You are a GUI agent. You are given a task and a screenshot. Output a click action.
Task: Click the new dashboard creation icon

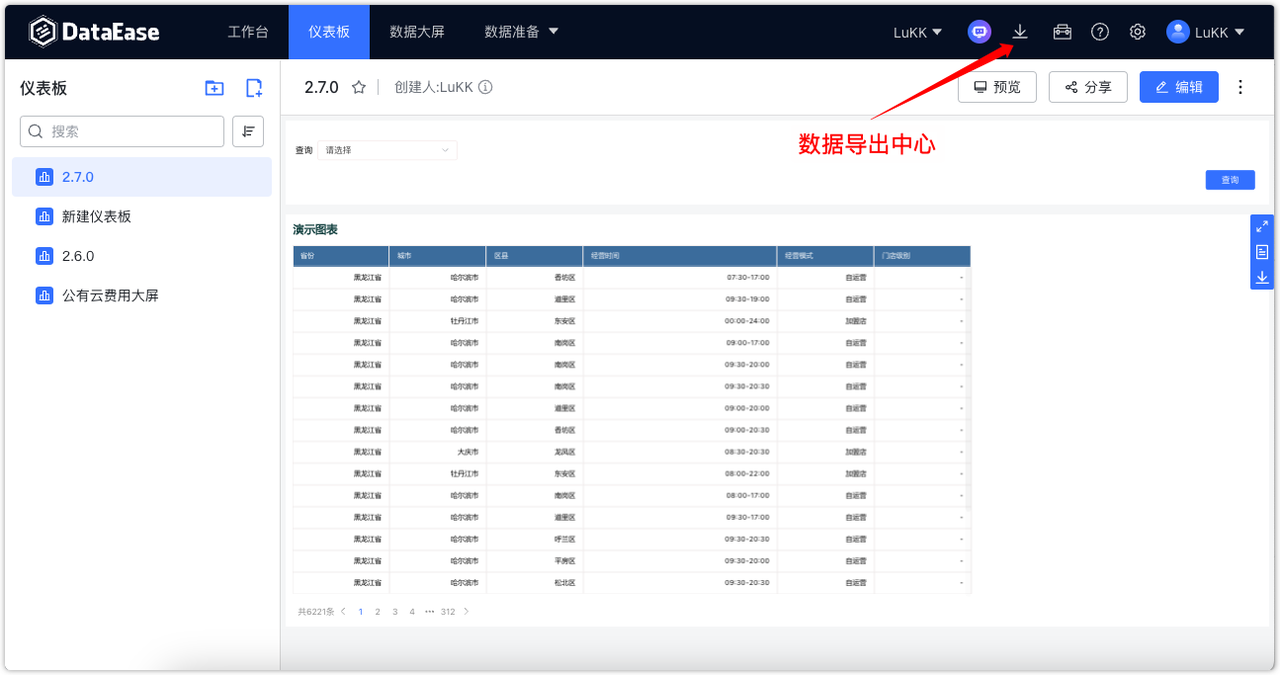coord(253,87)
